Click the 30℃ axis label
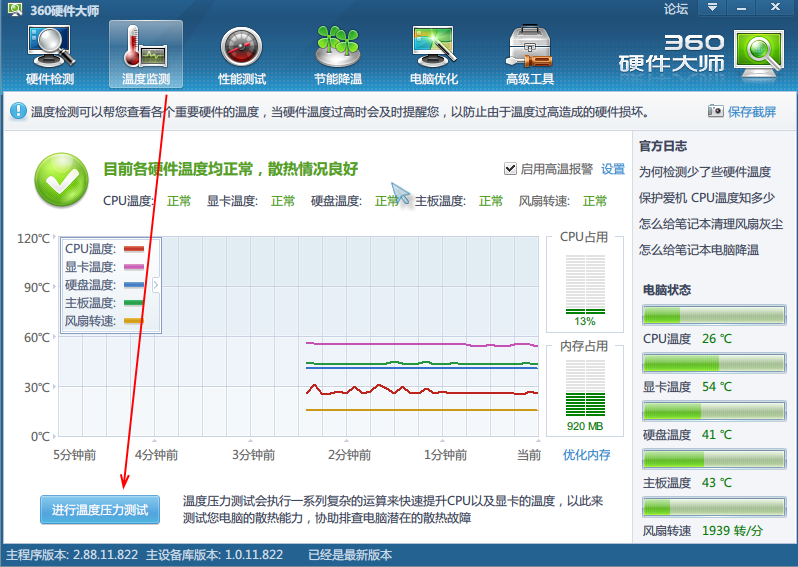This screenshot has width=798, height=567. pos(37,387)
